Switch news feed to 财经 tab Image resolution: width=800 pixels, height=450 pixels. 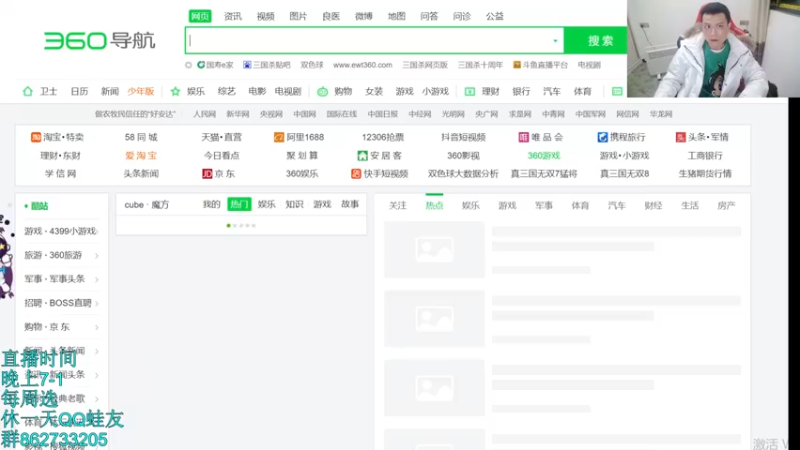[x=653, y=206]
